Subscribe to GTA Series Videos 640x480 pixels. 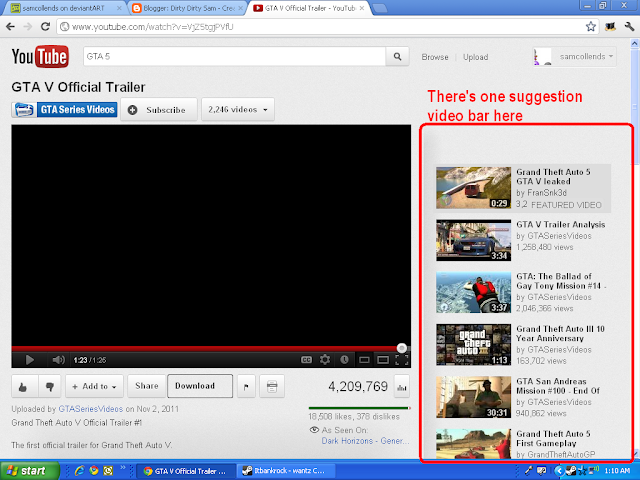[x=159, y=109]
